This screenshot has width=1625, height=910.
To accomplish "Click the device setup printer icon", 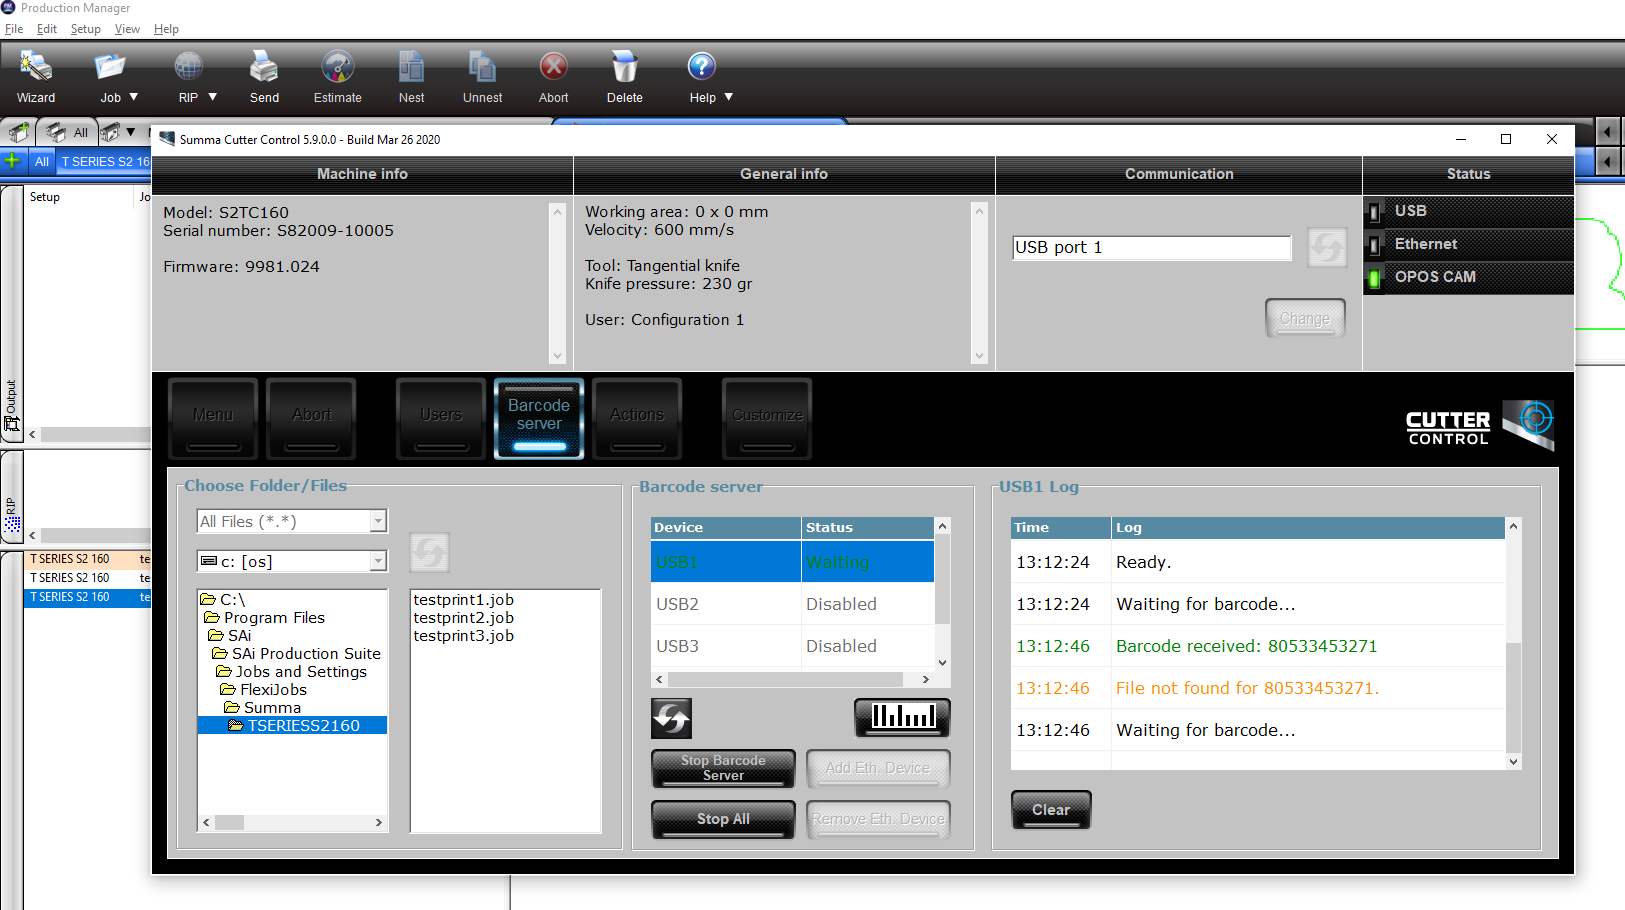I will click(x=110, y=132).
